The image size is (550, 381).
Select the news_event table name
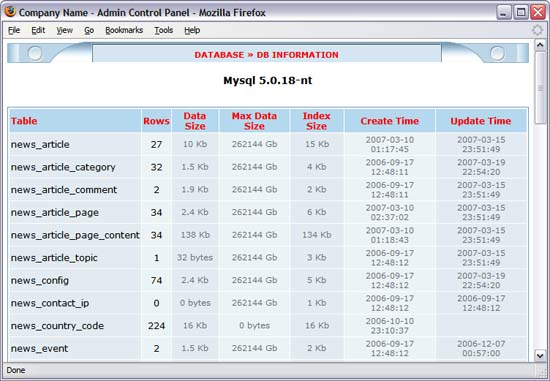pyautogui.click(x=39, y=349)
